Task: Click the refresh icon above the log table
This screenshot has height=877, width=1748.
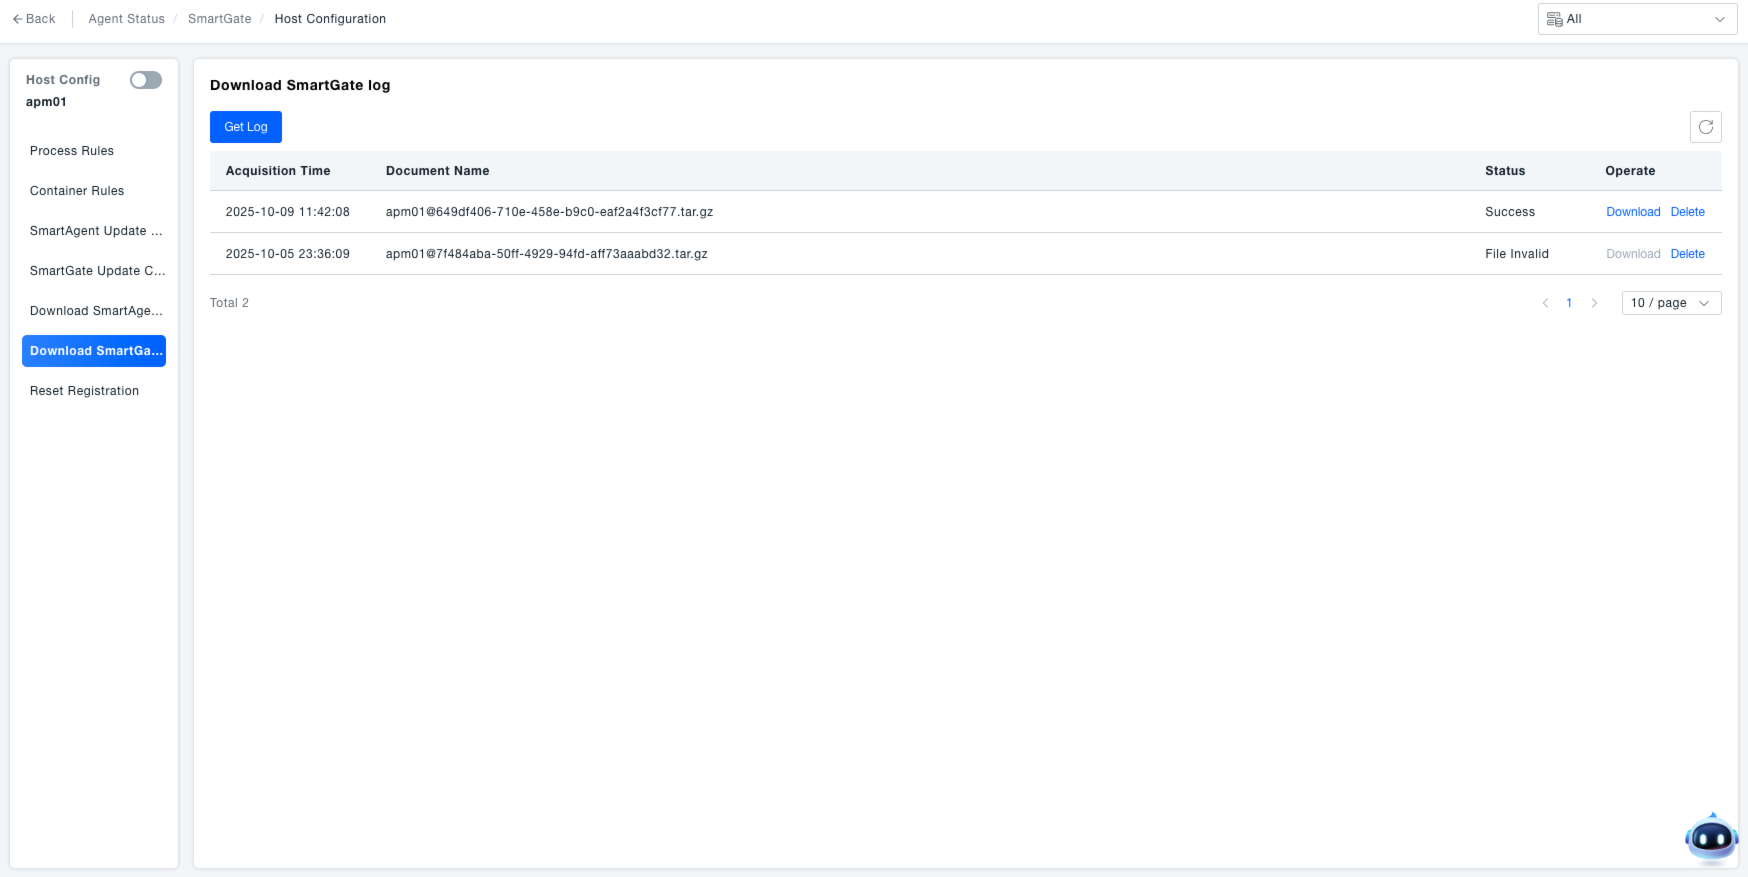Action: click(x=1705, y=127)
